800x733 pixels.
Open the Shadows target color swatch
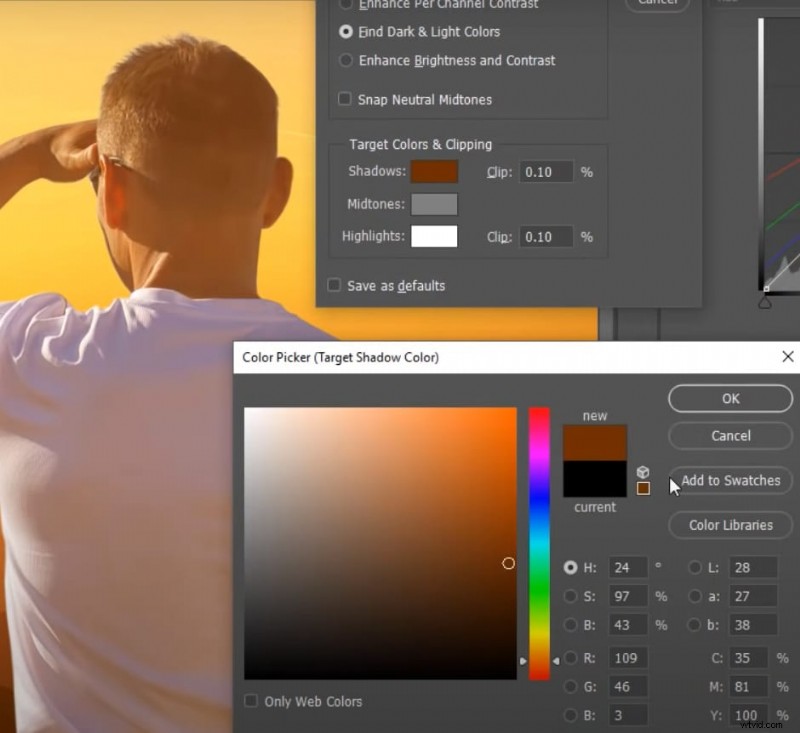(436, 171)
